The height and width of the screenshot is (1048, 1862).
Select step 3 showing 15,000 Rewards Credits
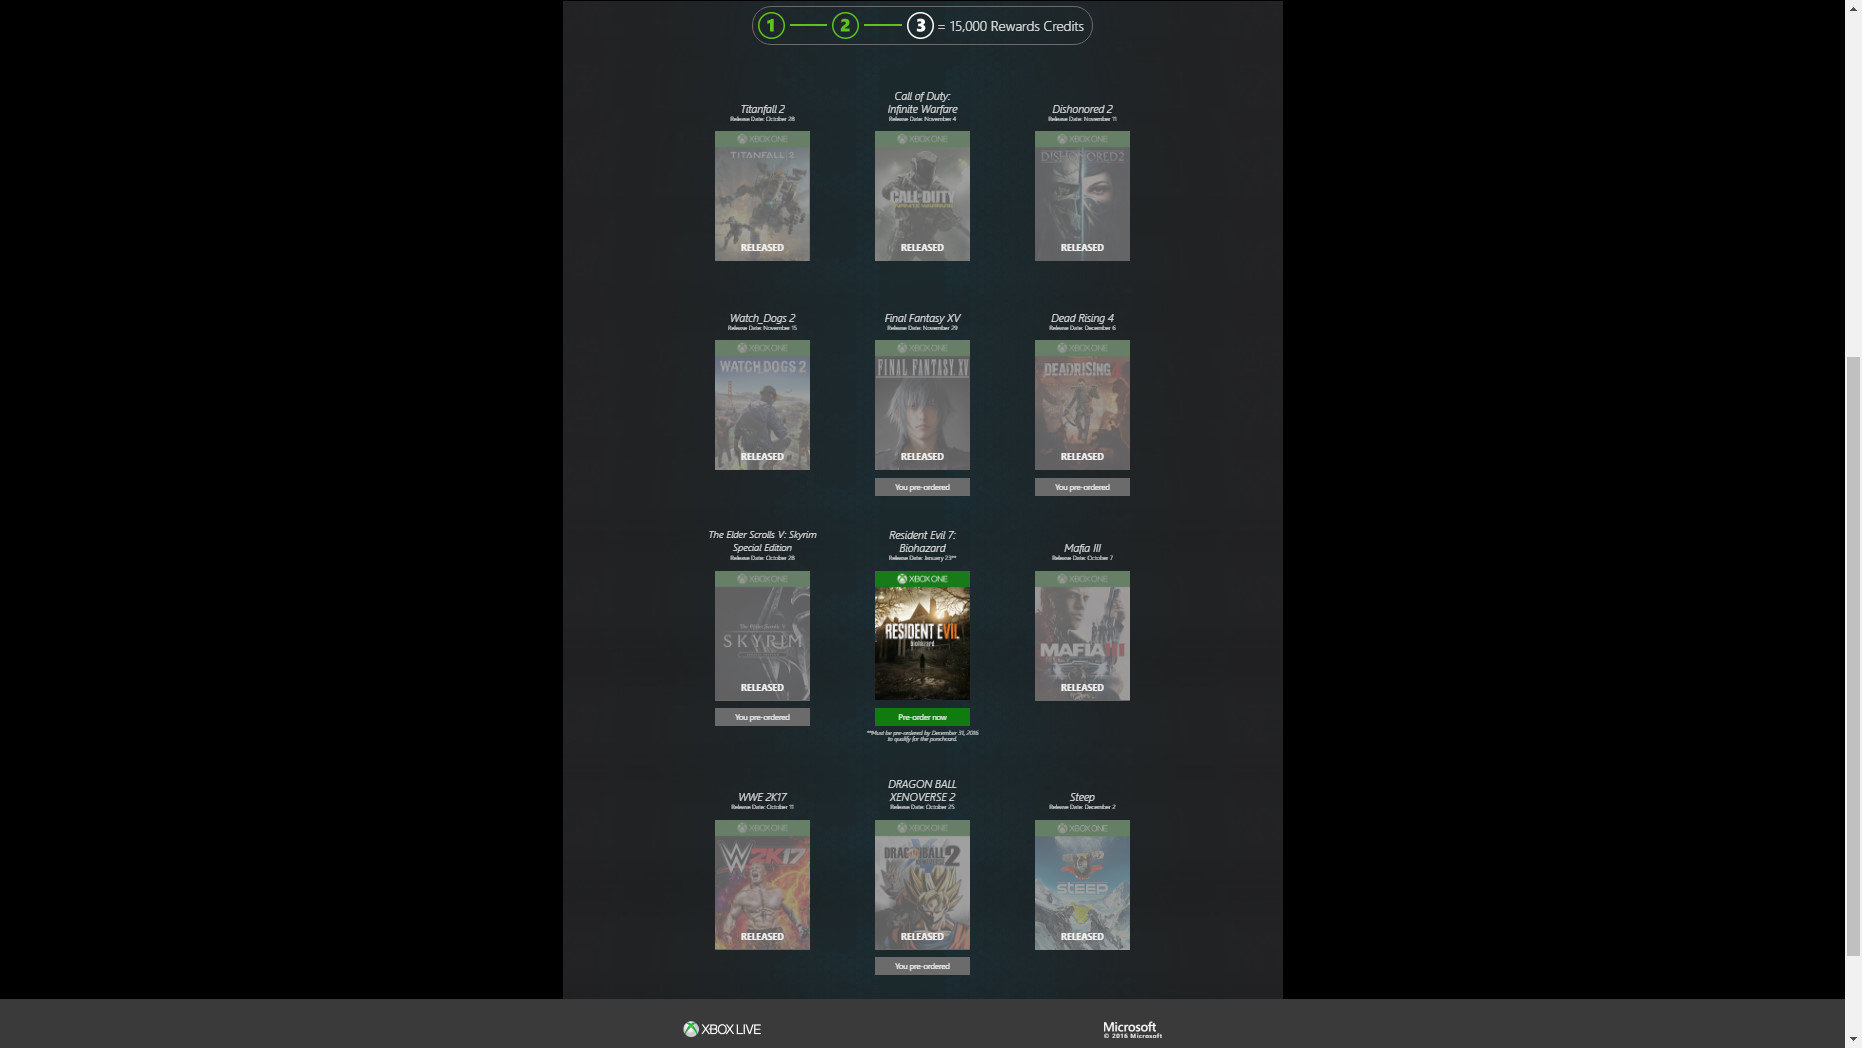[920, 25]
